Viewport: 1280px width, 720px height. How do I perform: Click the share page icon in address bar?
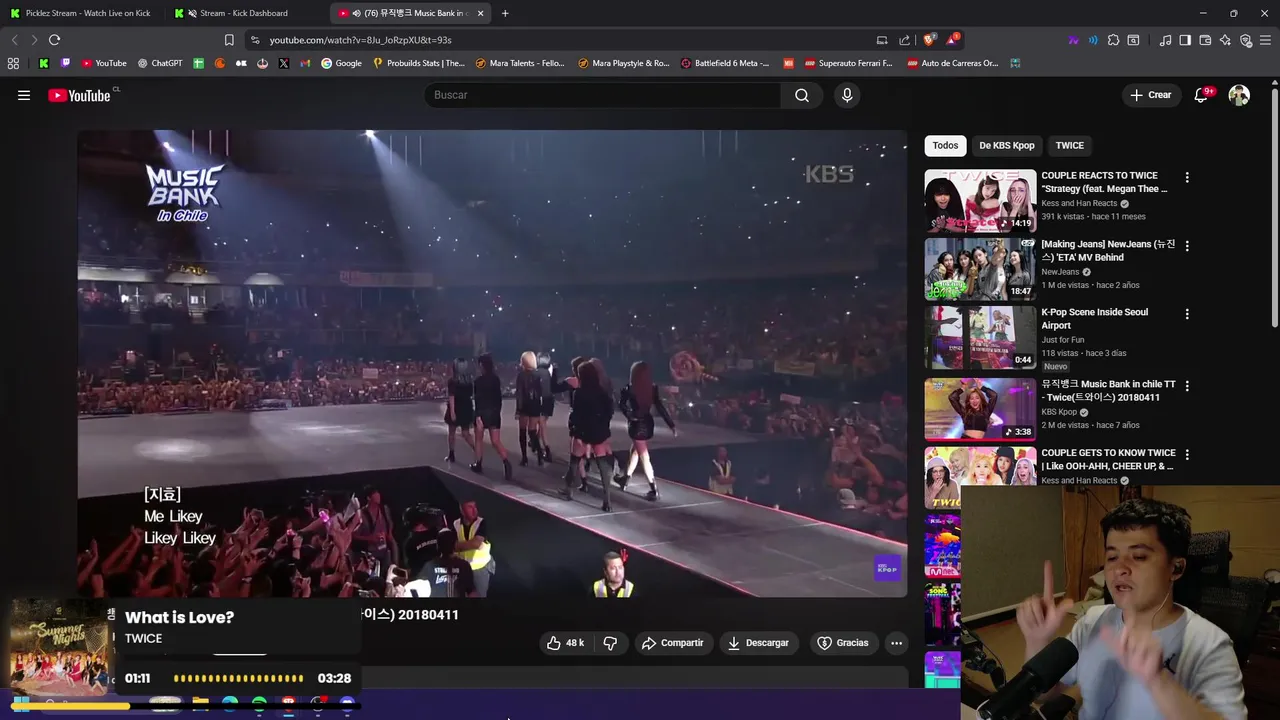904,40
